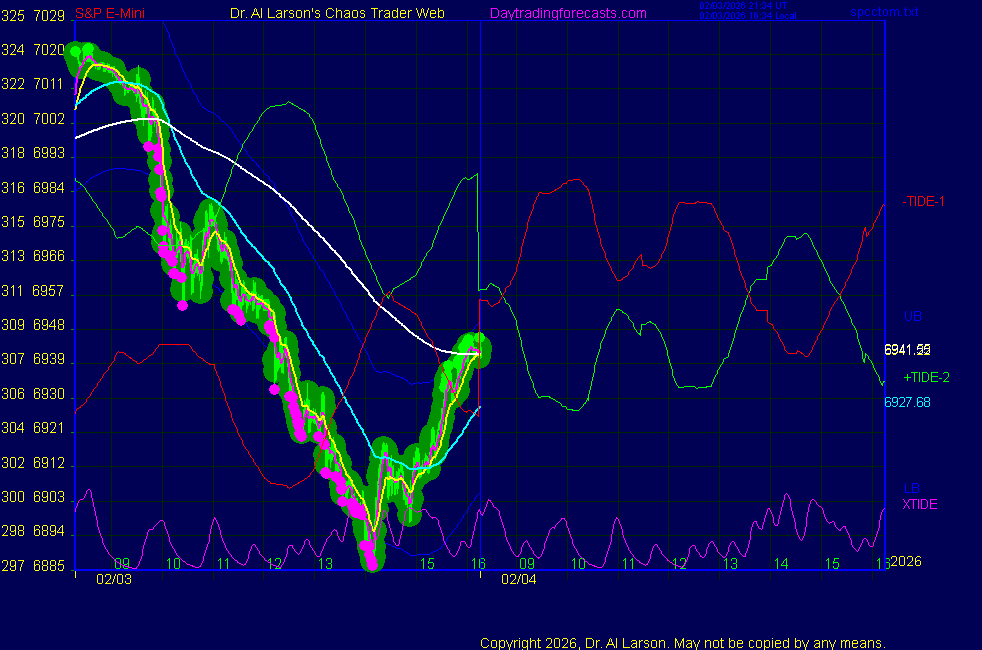Click the 13 hour marker under 02/03
The width and height of the screenshot is (982, 650).
[324, 564]
